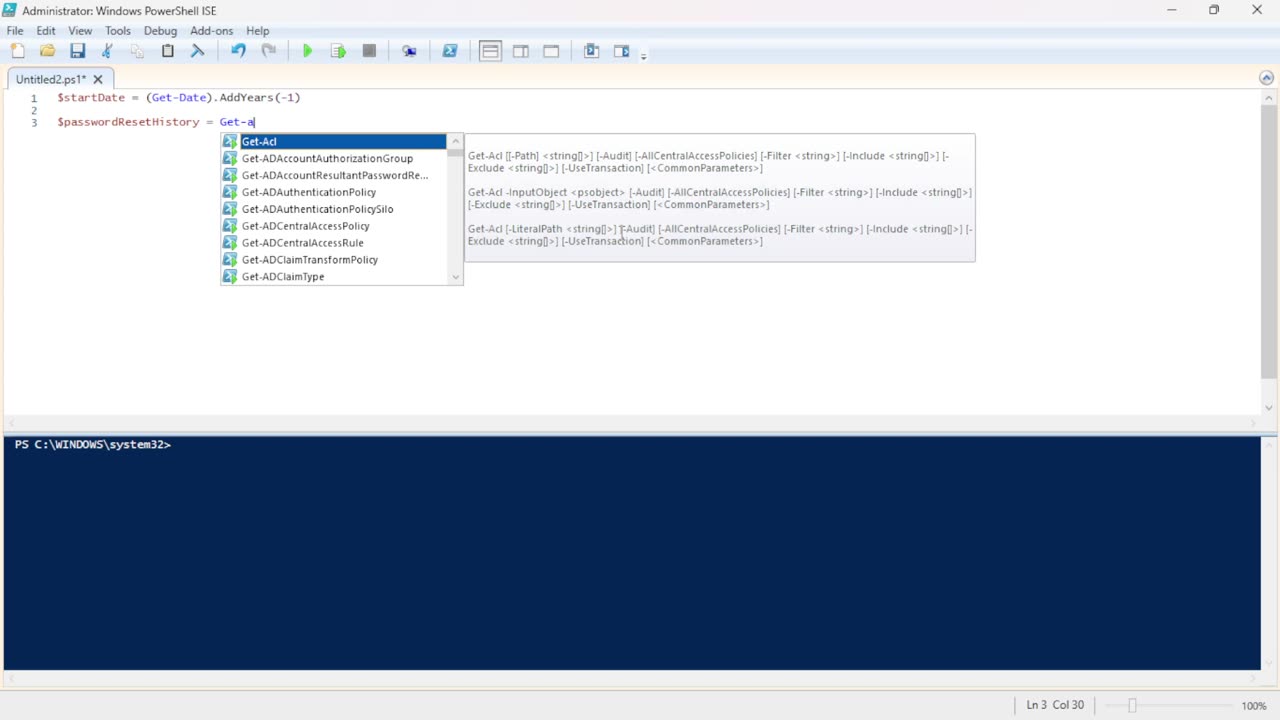
Task: Create a new script file
Action: [x=17, y=51]
